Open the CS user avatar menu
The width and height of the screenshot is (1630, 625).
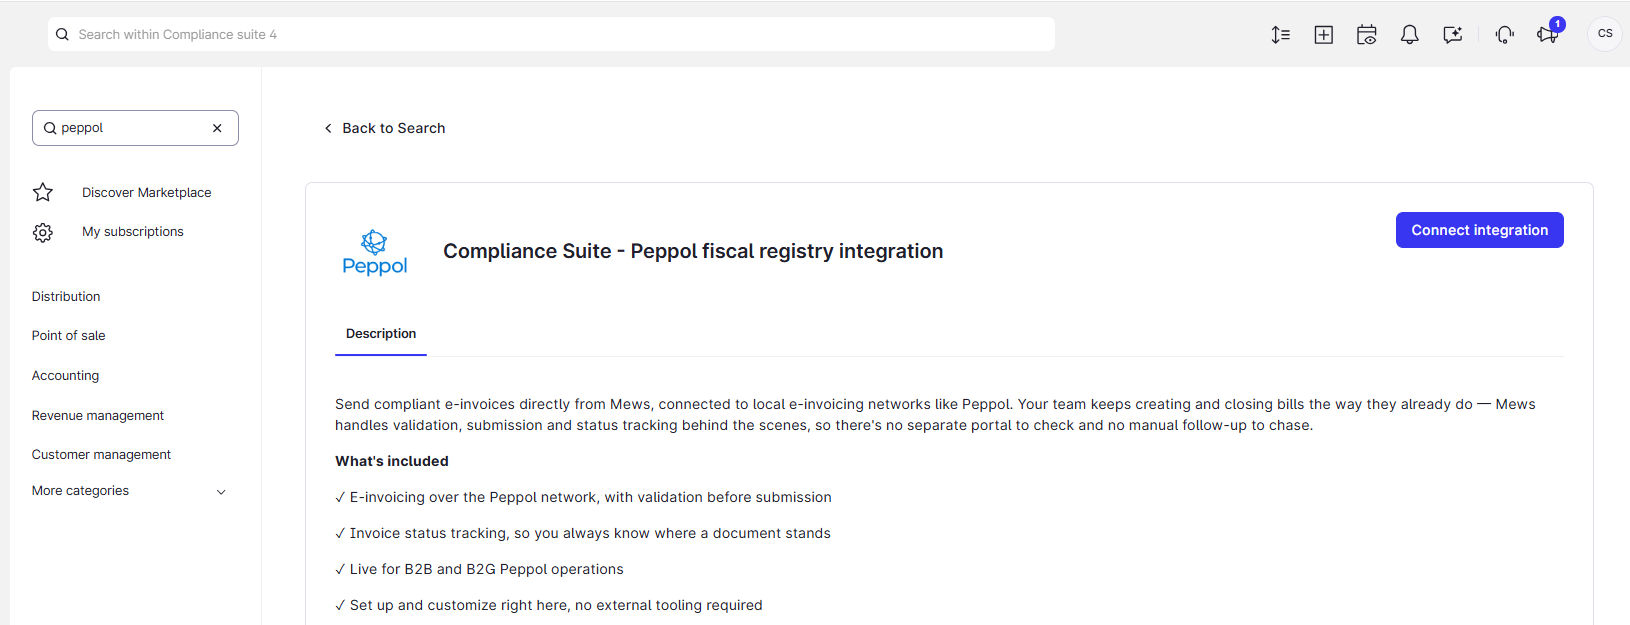pyautogui.click(x=1605, y=34)
